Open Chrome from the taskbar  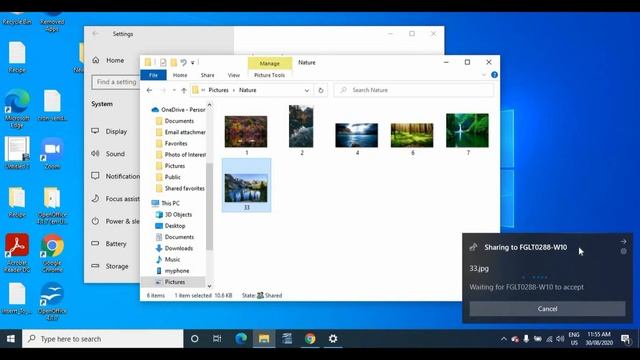tap(310, 339)
